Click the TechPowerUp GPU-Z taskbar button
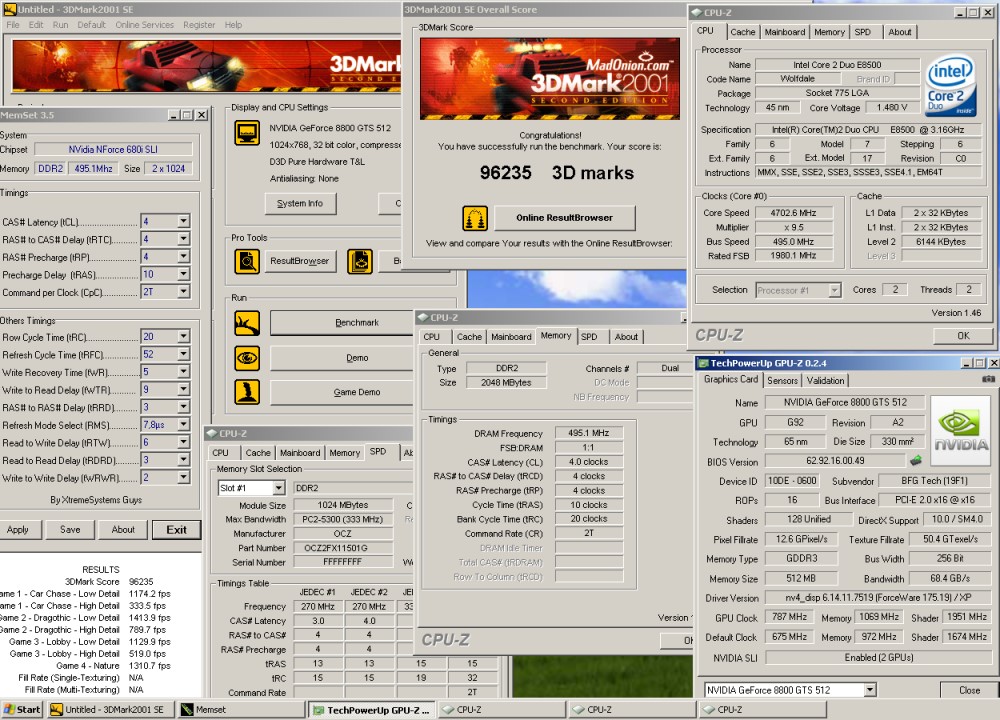This screenshot has width=1000, height=720. click(372, 709)
